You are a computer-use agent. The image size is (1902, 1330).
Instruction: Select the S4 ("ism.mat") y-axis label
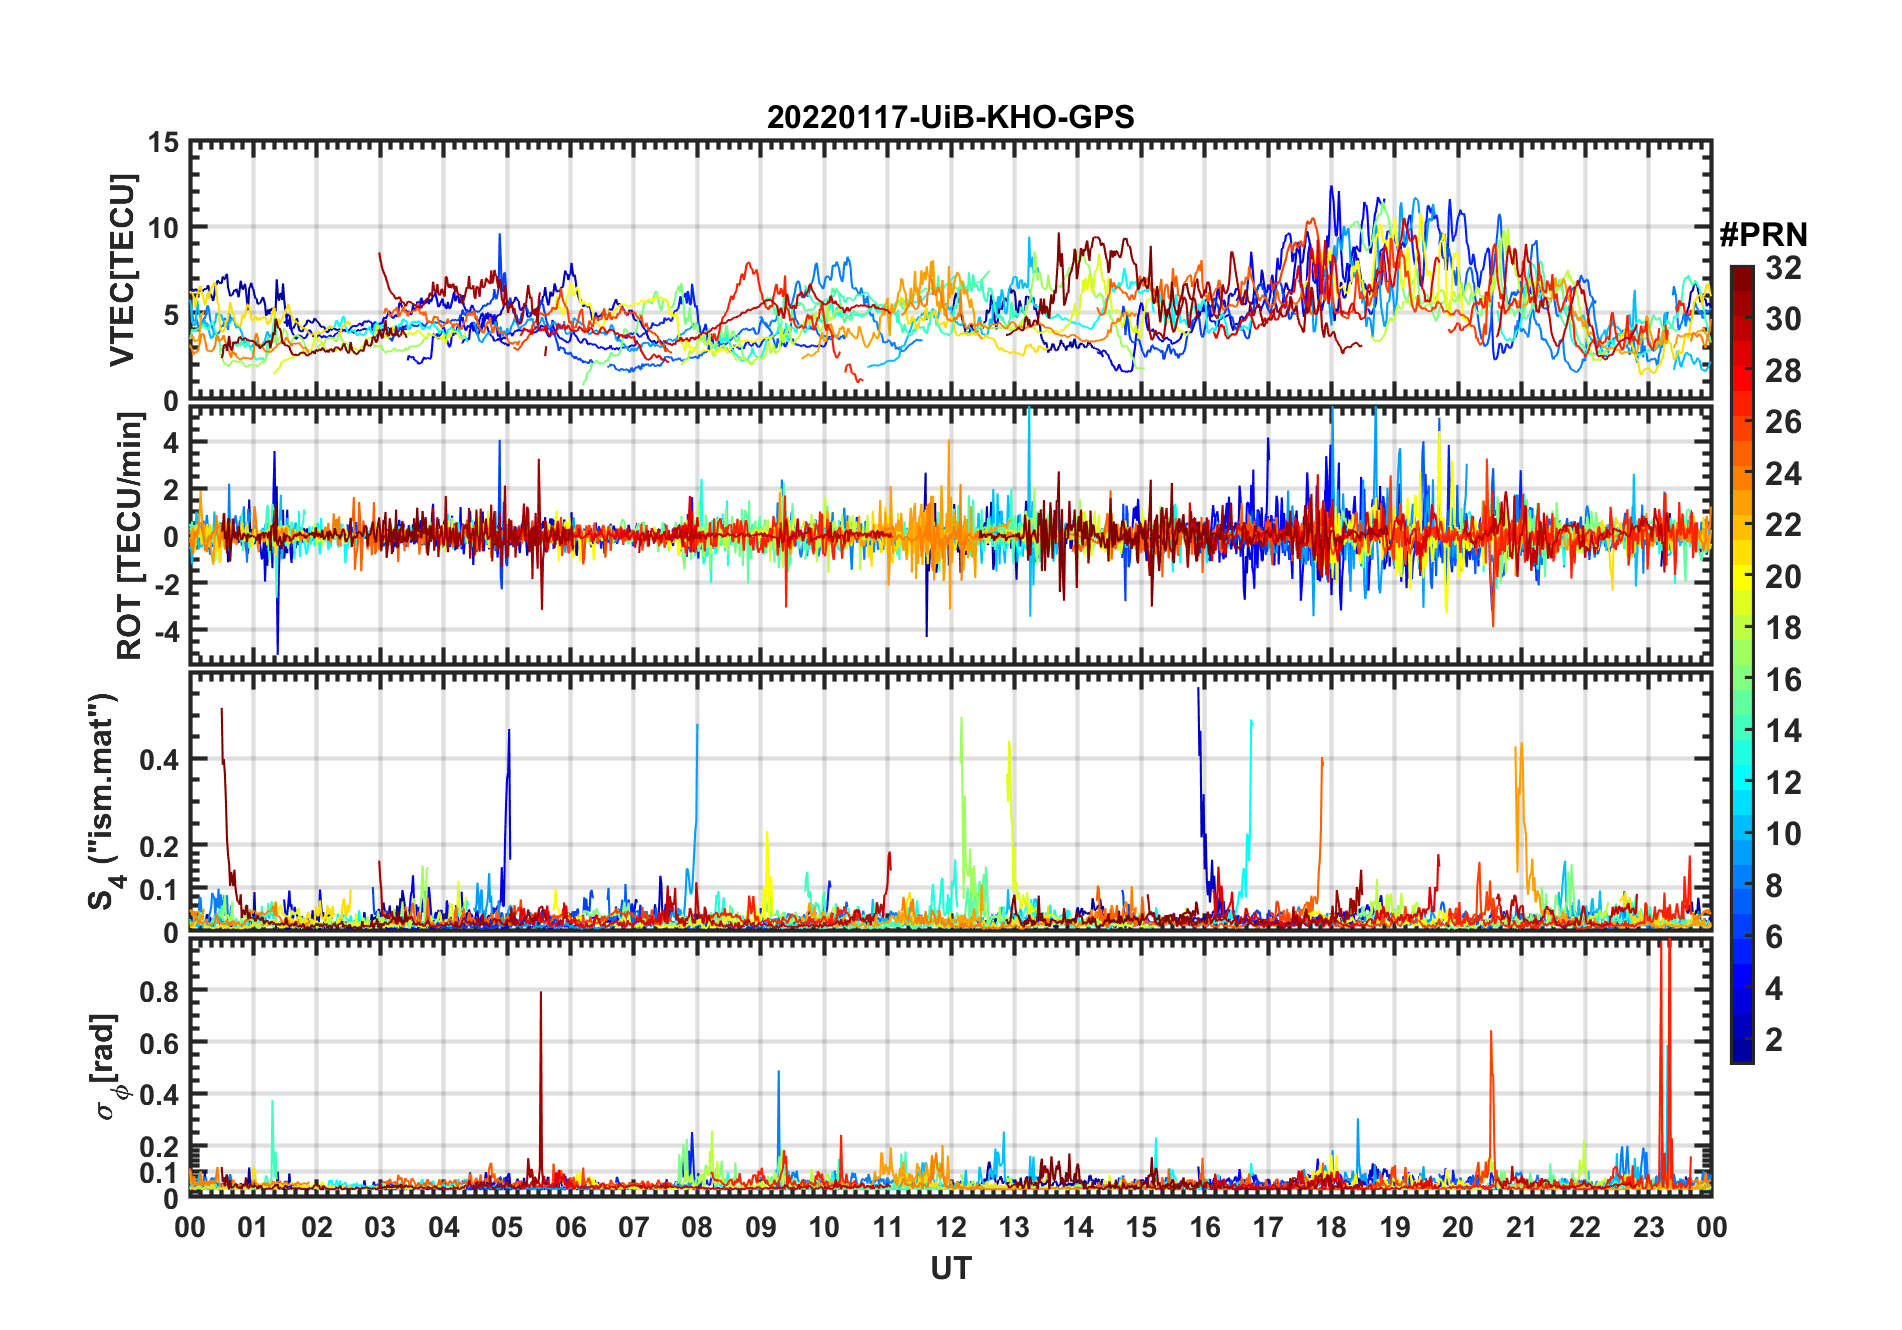[104, 801]
